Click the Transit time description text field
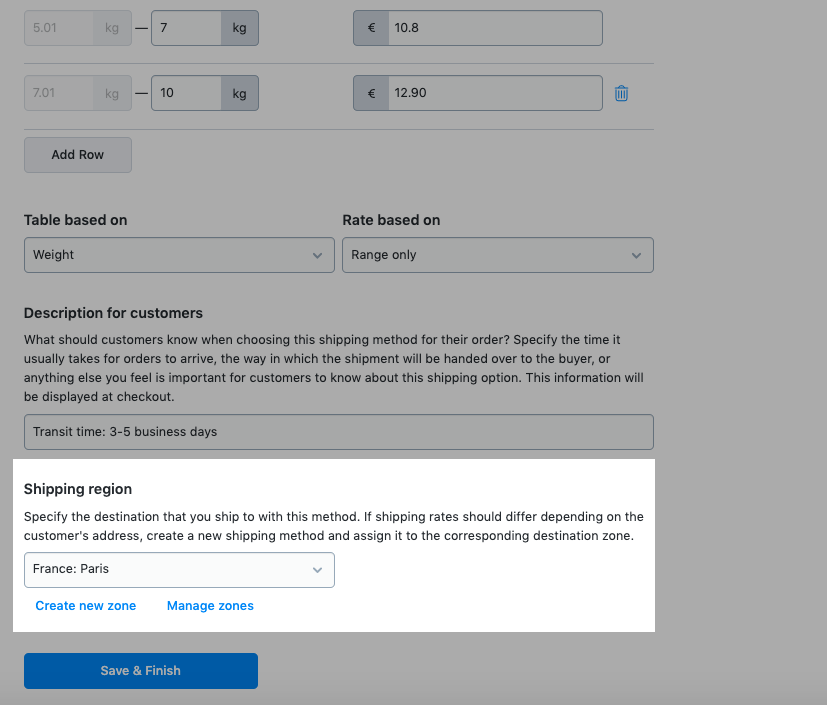The width and height of the screenshot is (827, 705). pos(339,432)
